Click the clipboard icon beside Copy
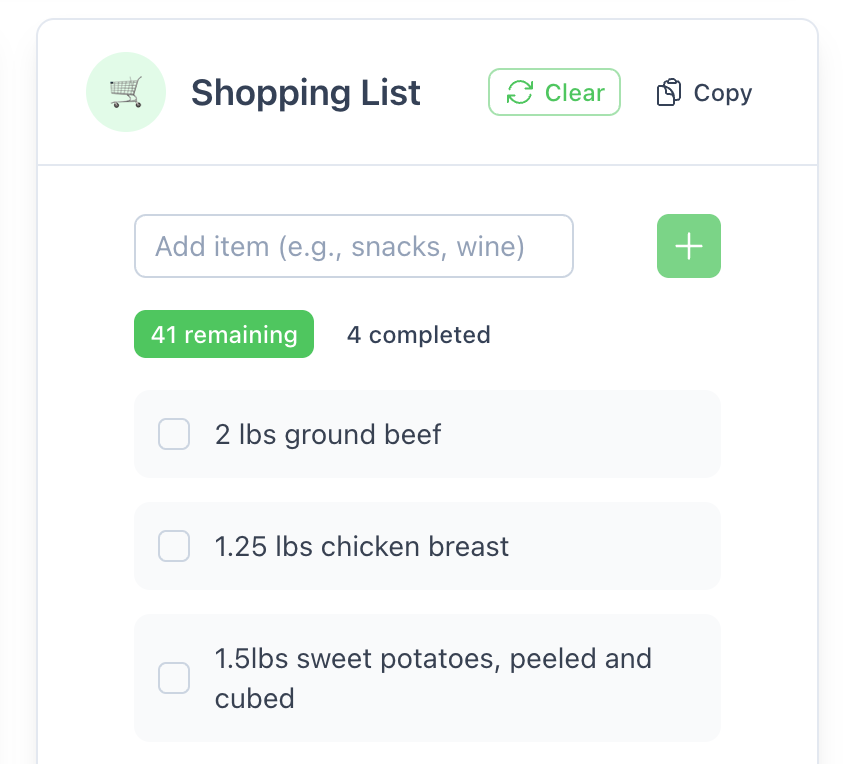Screen dimensions: 852x764 pyautogui.click(x=670, y=92)
